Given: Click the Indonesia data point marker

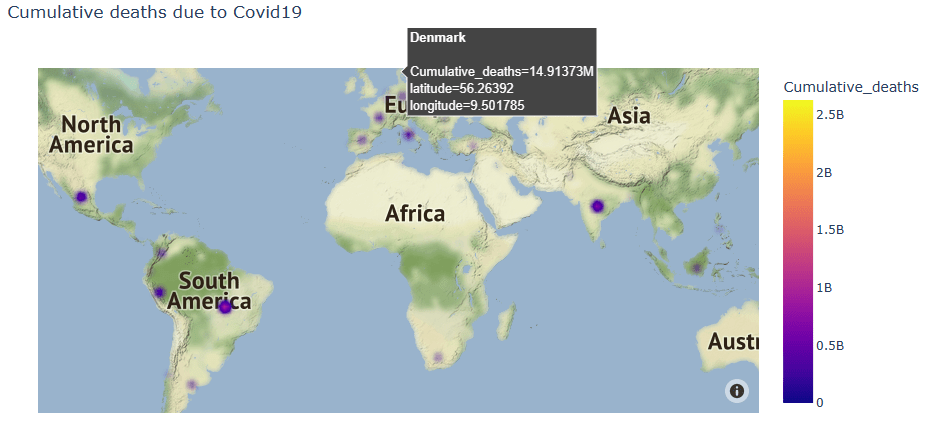Looking at the screenshot, I should 696,266.
